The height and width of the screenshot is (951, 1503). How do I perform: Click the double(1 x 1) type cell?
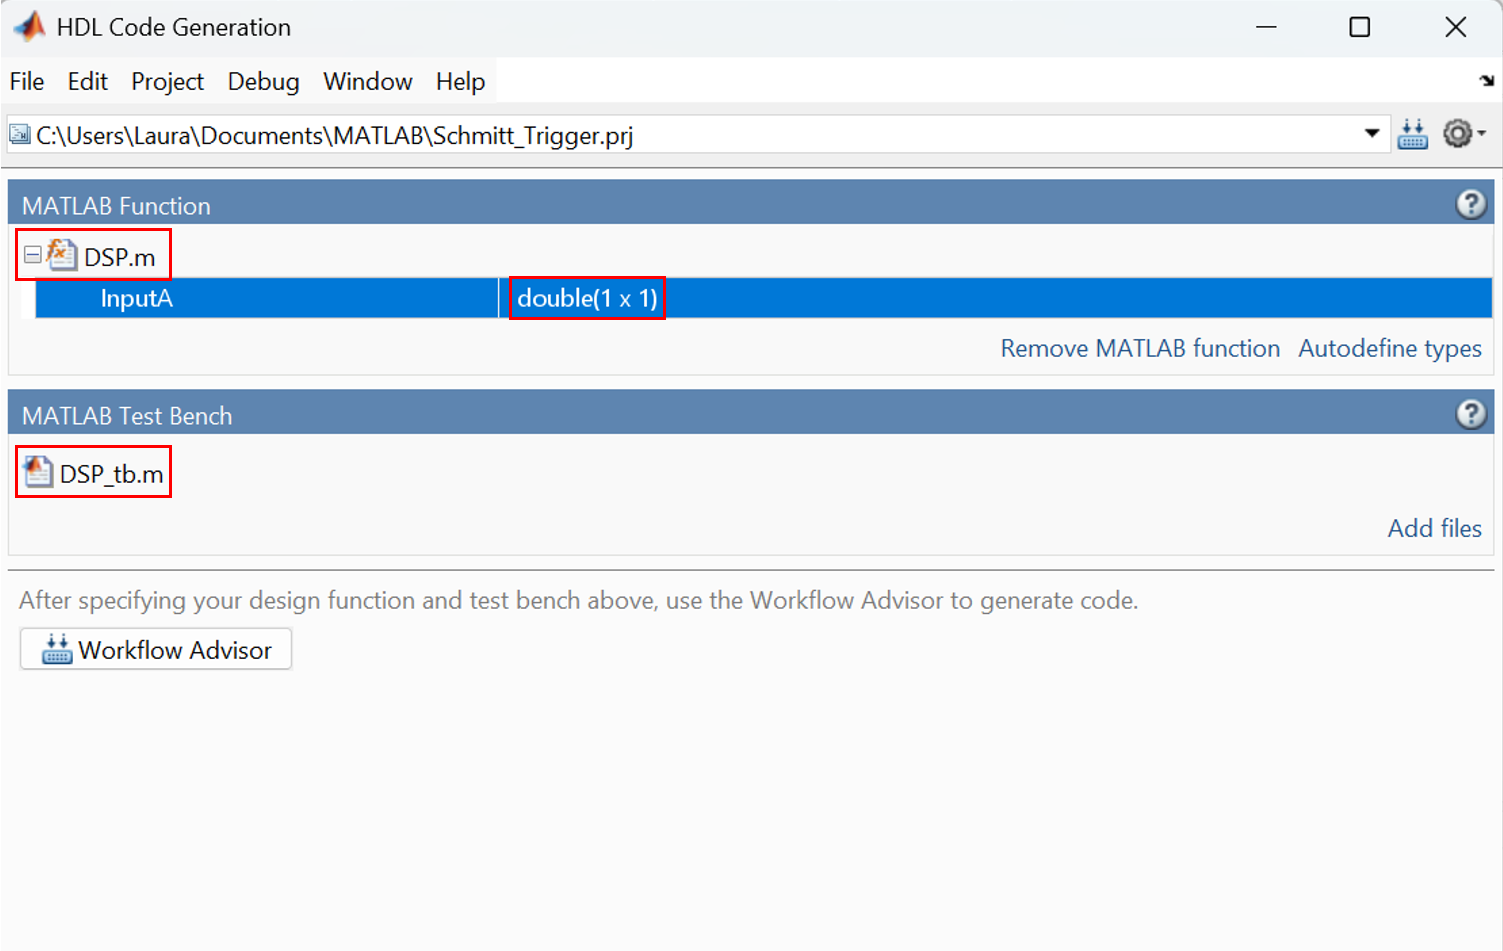tap(587, 298)
